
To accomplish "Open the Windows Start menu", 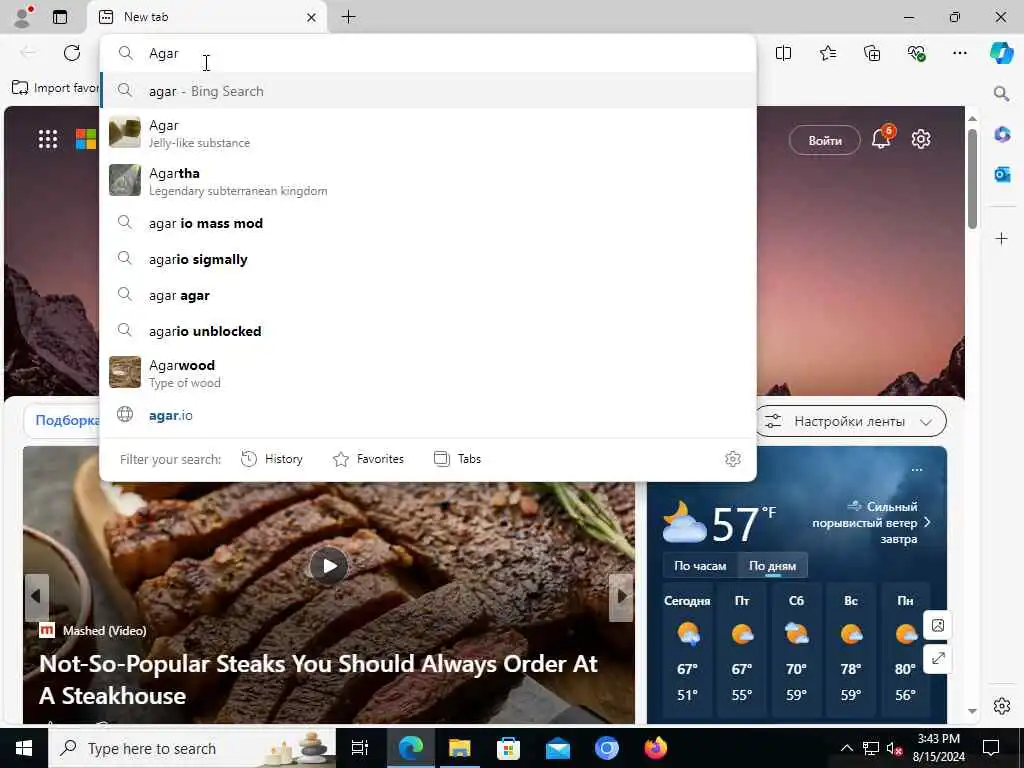I will coord(24,748).
